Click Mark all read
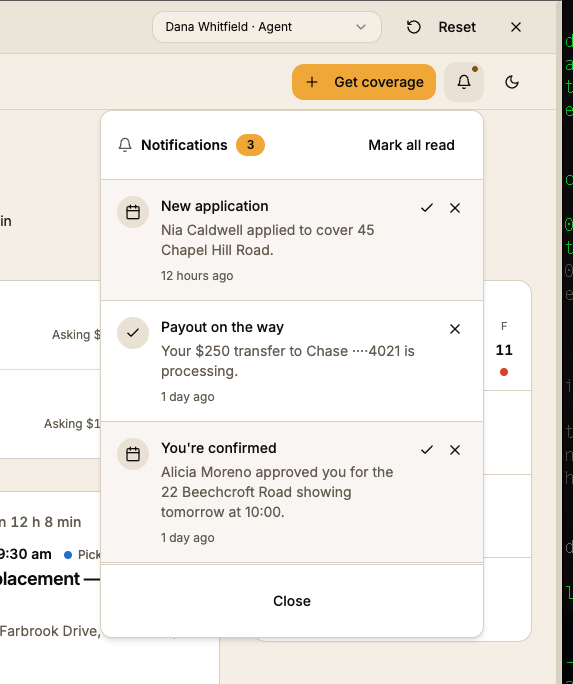This screenshot has width=573, height=684. click(411, 145)
